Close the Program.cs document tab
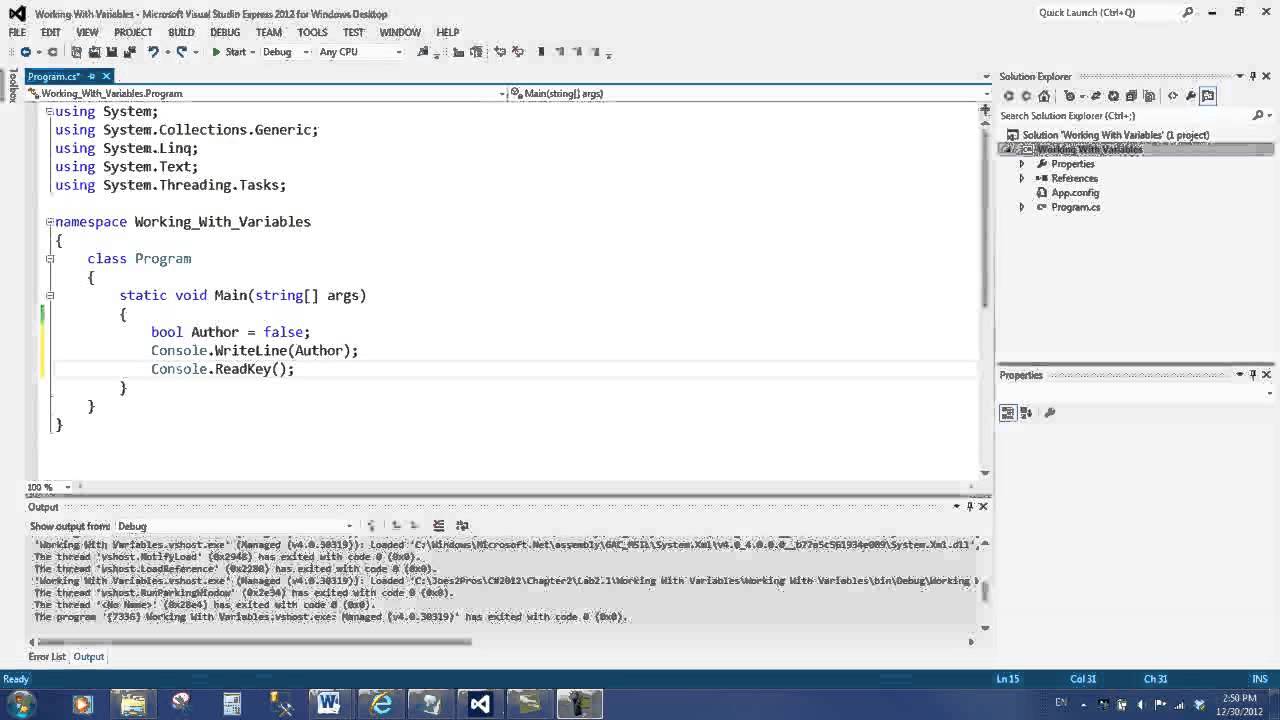 106,76
